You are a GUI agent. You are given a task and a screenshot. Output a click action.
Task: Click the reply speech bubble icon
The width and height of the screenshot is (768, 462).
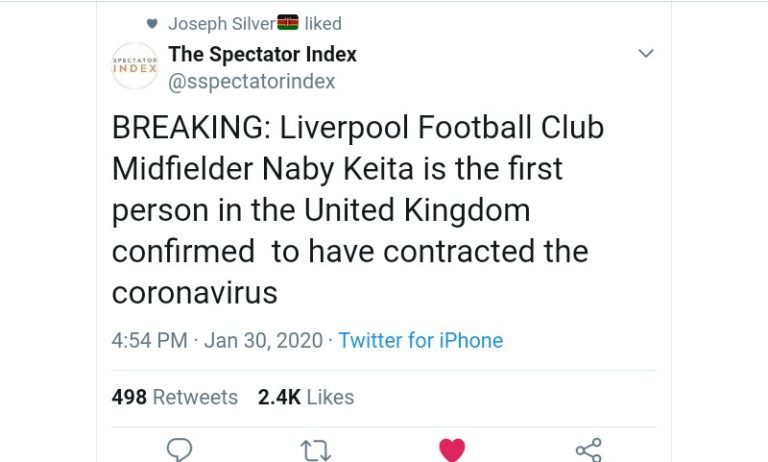click(179, 450)
